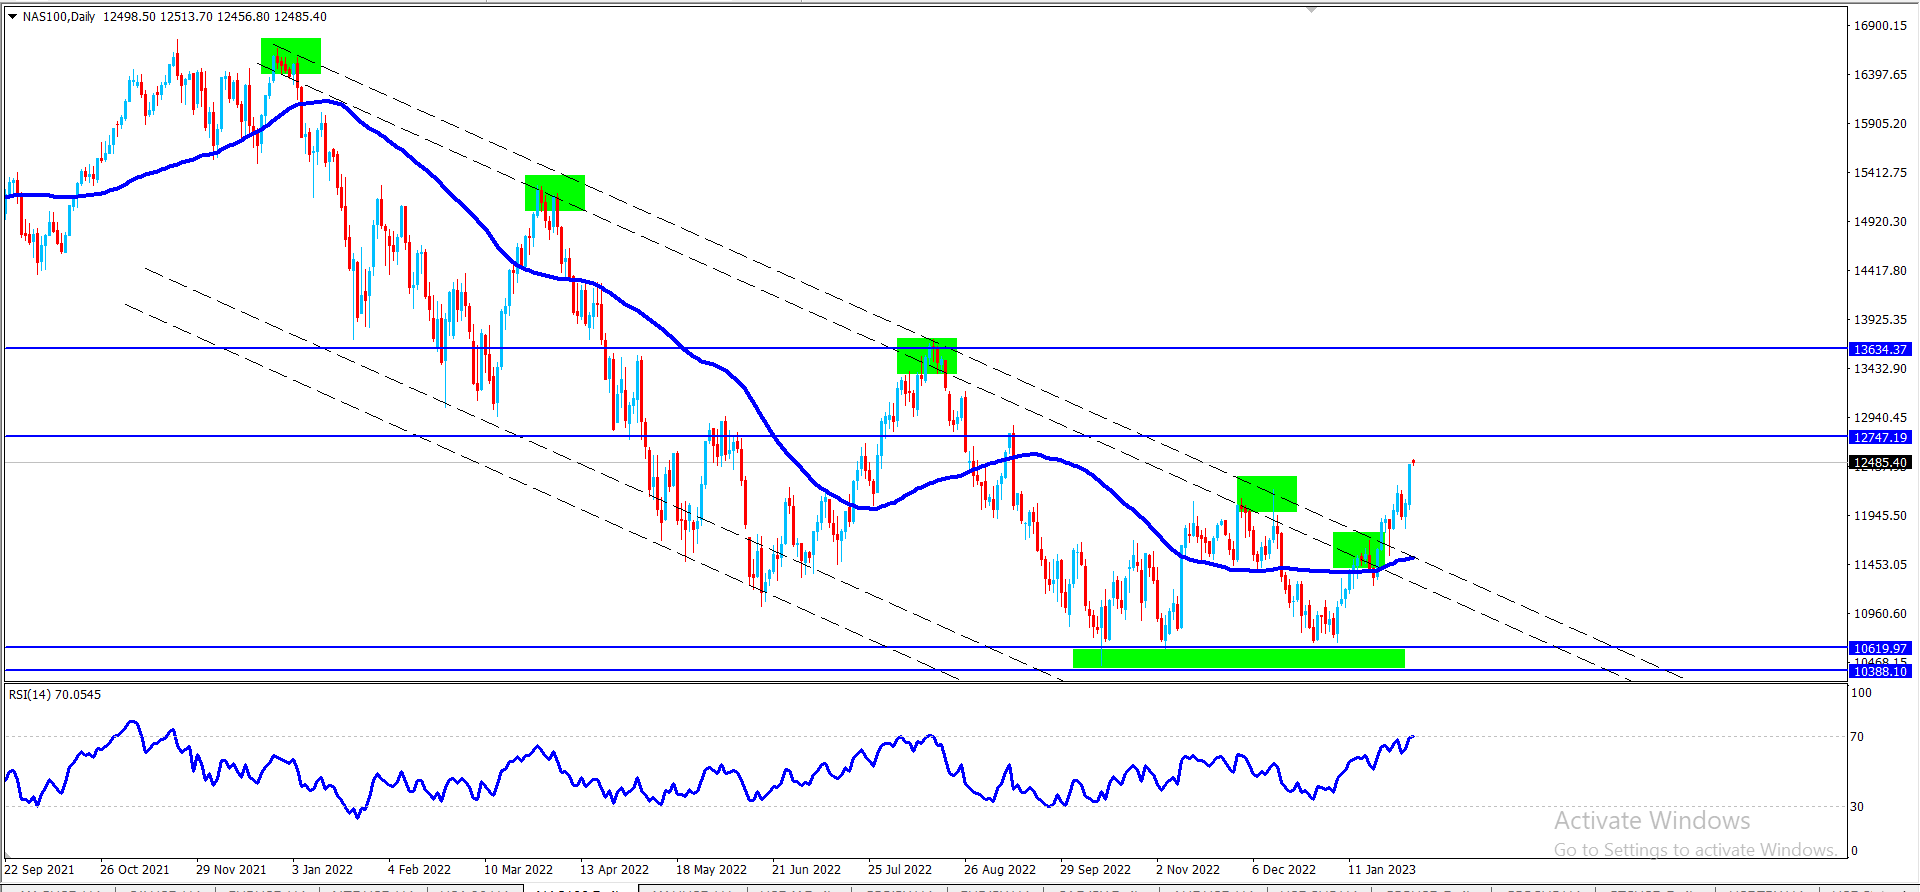Open the arrow beside NAS100,Daily title

coord(13,16)
